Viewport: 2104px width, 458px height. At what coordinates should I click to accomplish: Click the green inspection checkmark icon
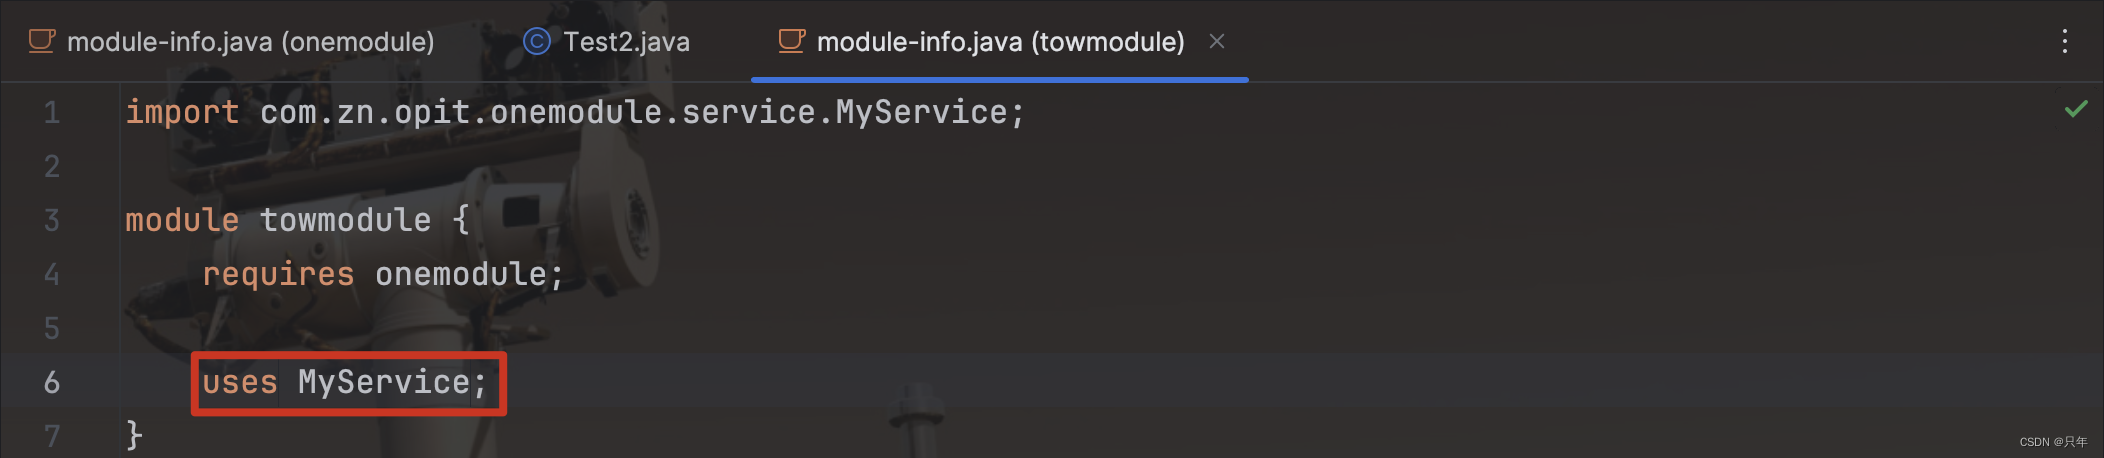click(x=2076, y=108)
